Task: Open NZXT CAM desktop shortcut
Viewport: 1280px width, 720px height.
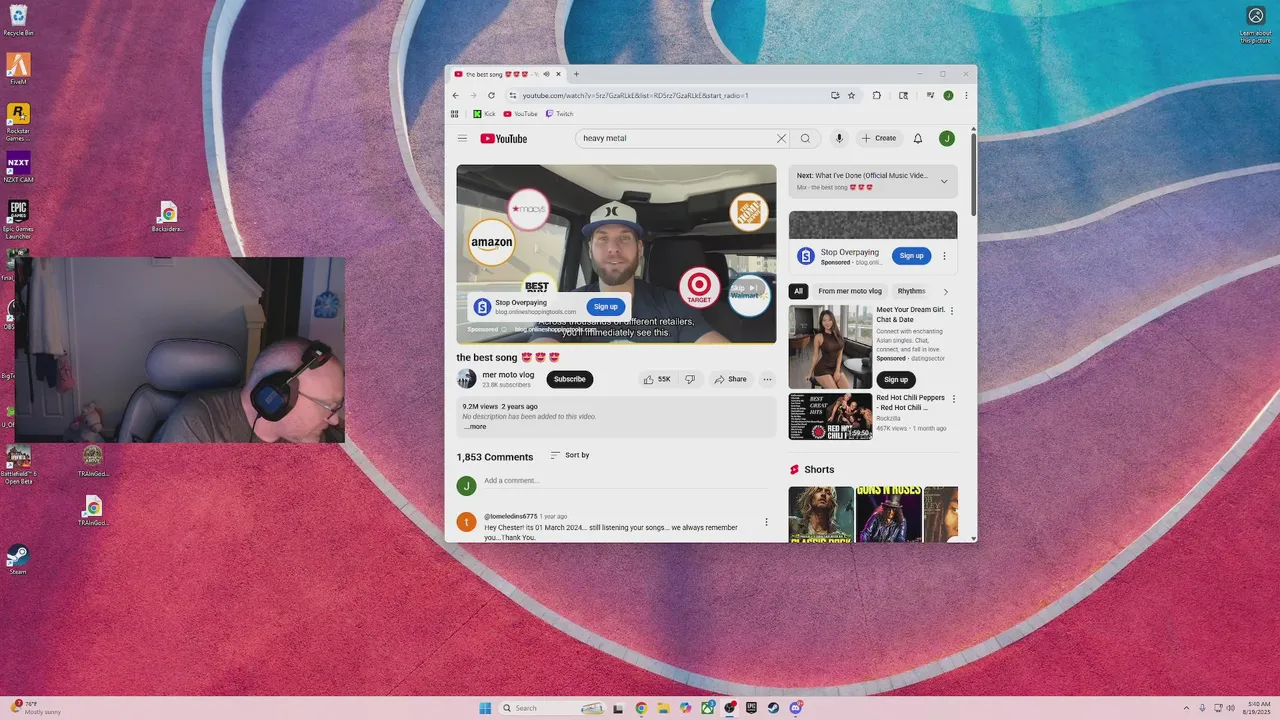Action: [x=18, y=167]
